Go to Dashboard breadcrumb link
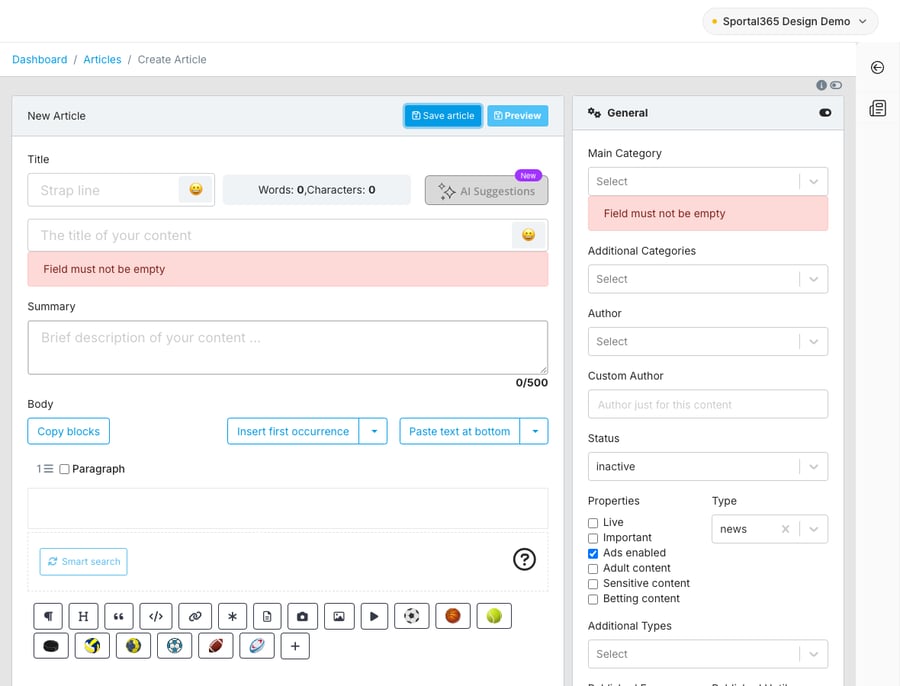Screen dimensions: 900x686 tap(40, 60)
